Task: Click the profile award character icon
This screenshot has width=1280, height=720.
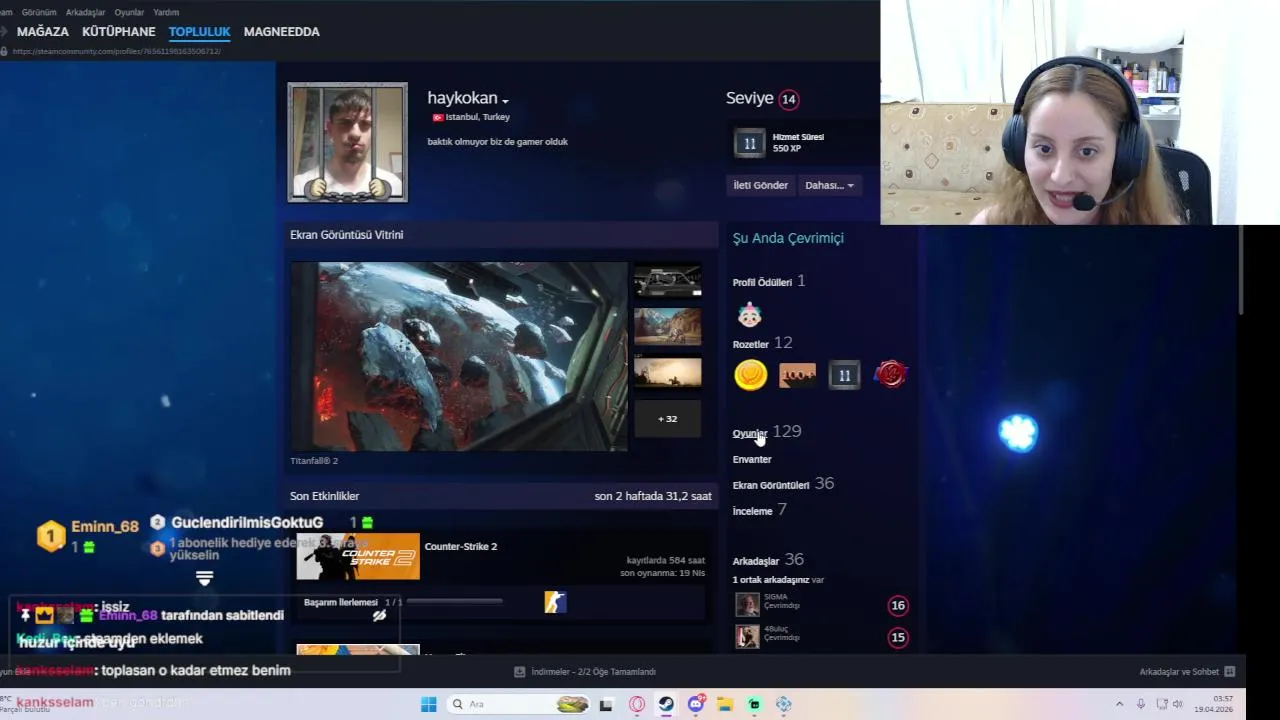Action: [x=749, y=315]
